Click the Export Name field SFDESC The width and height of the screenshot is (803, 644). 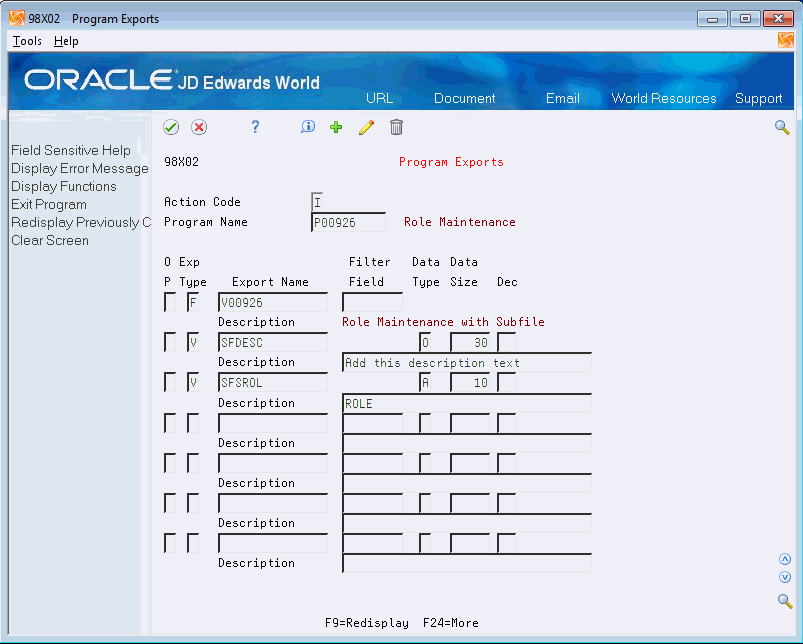tap(273, 342)
